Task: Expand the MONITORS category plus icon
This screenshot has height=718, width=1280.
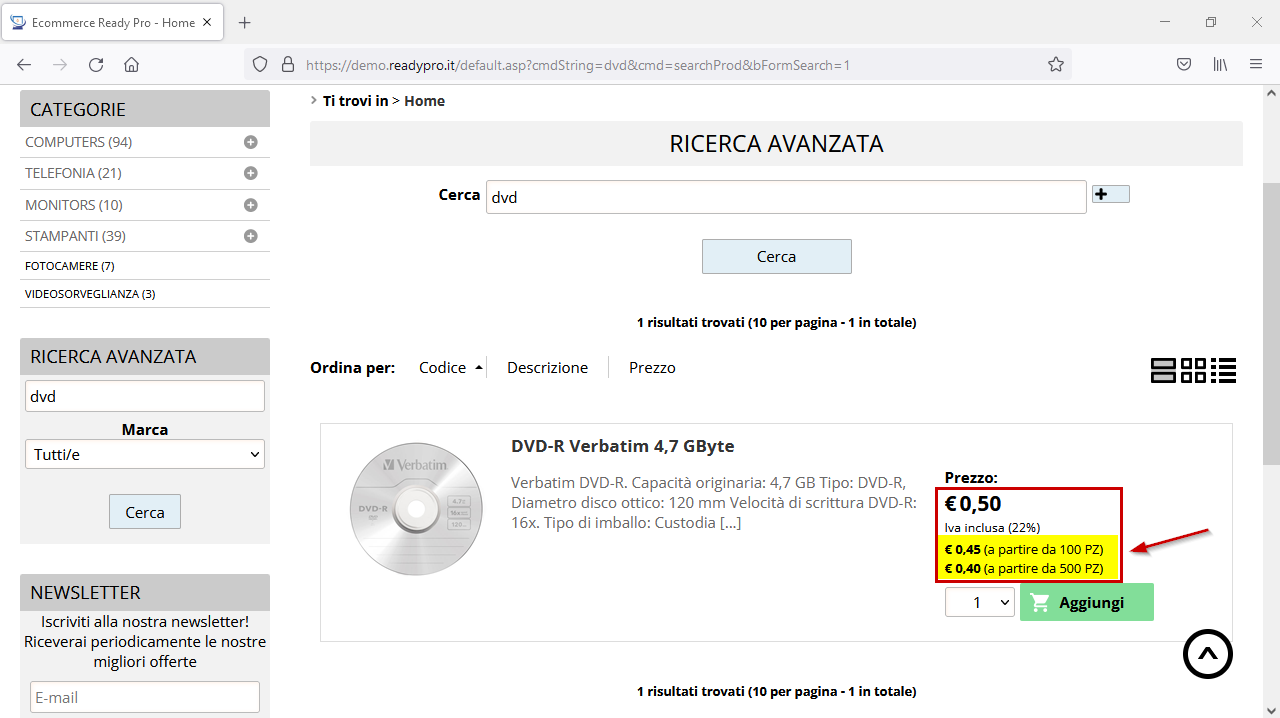Action: click(251, 205)
